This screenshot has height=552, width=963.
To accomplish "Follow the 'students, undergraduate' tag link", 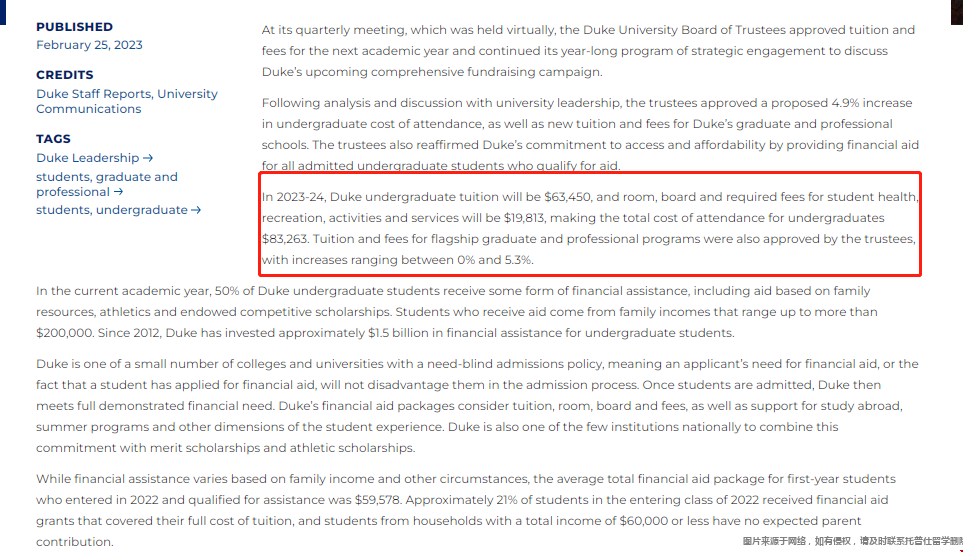I will tap(112, 210).
